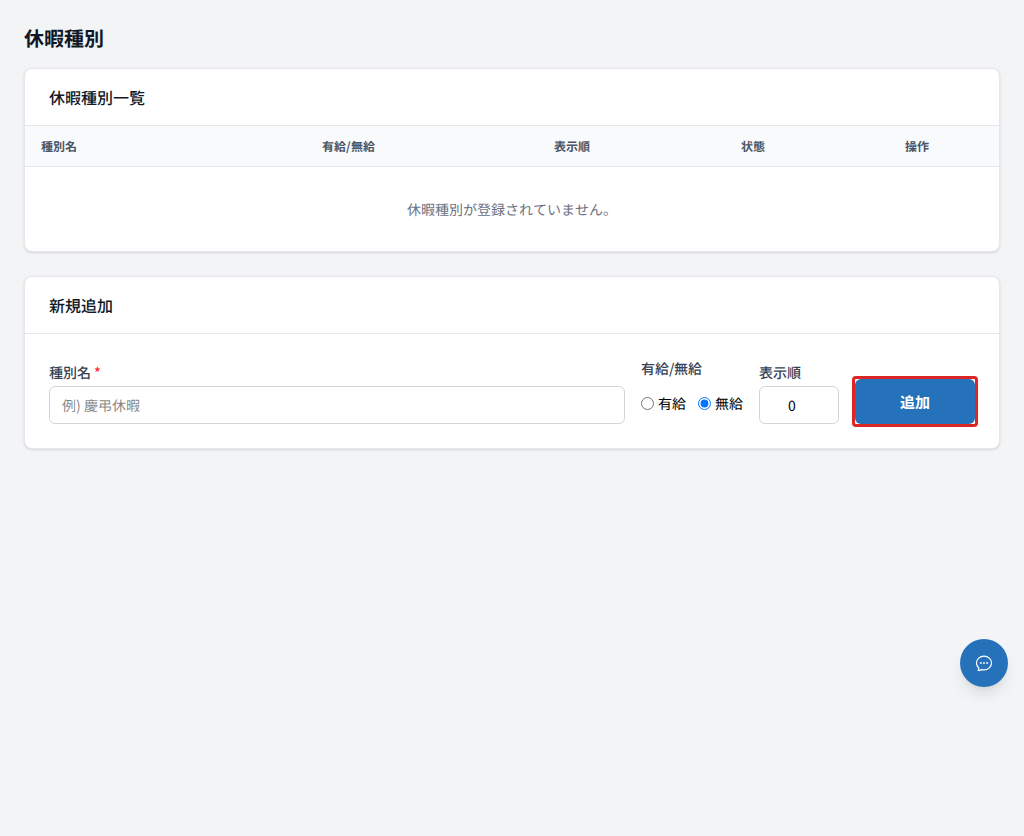Click the 有給/無給 form label
Screen dimensions: 1024x836
671,369
